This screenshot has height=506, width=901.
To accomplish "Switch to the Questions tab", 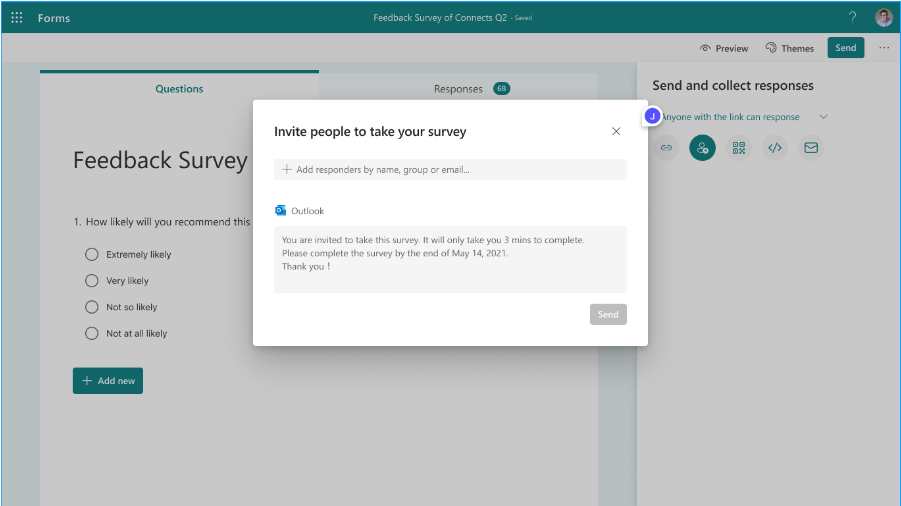I will coord(179,88).
